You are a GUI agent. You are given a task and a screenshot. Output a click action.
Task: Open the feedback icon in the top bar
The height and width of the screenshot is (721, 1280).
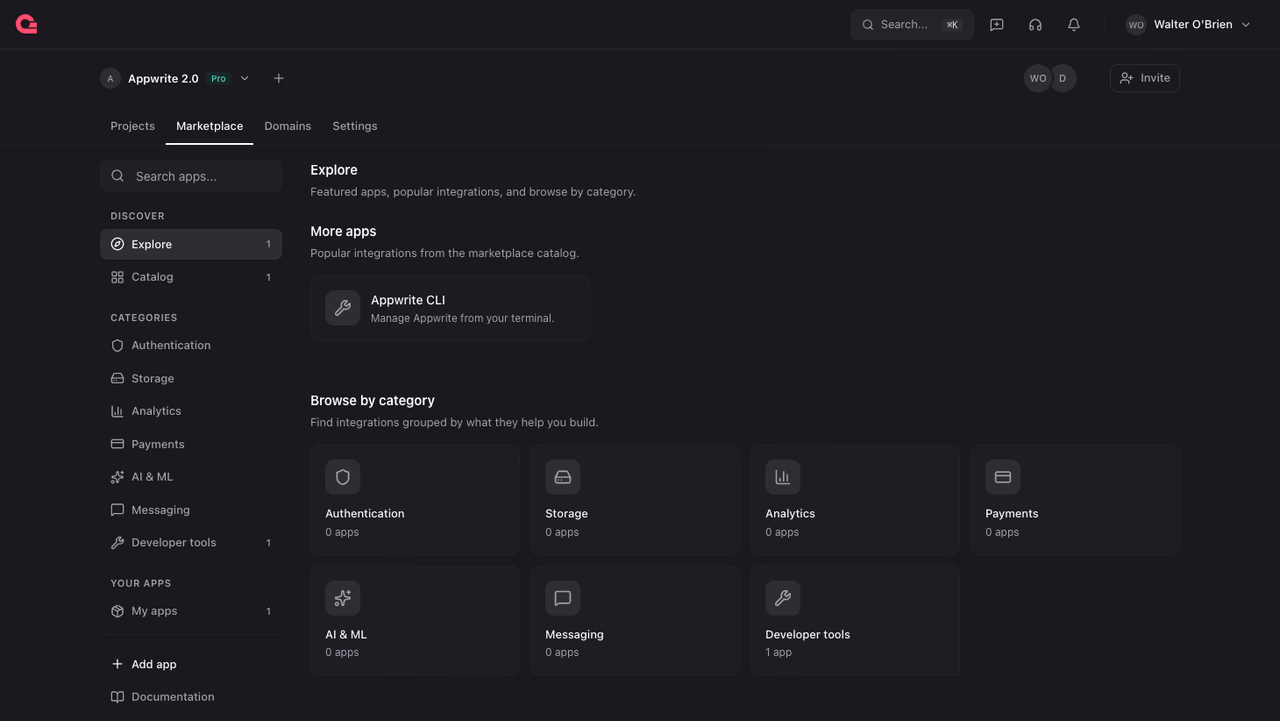[x=997, y=24]
